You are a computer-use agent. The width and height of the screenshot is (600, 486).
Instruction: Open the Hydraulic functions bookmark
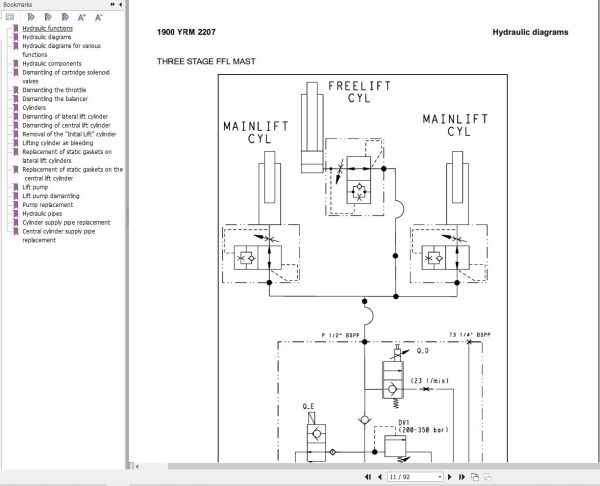coord(47,28)
